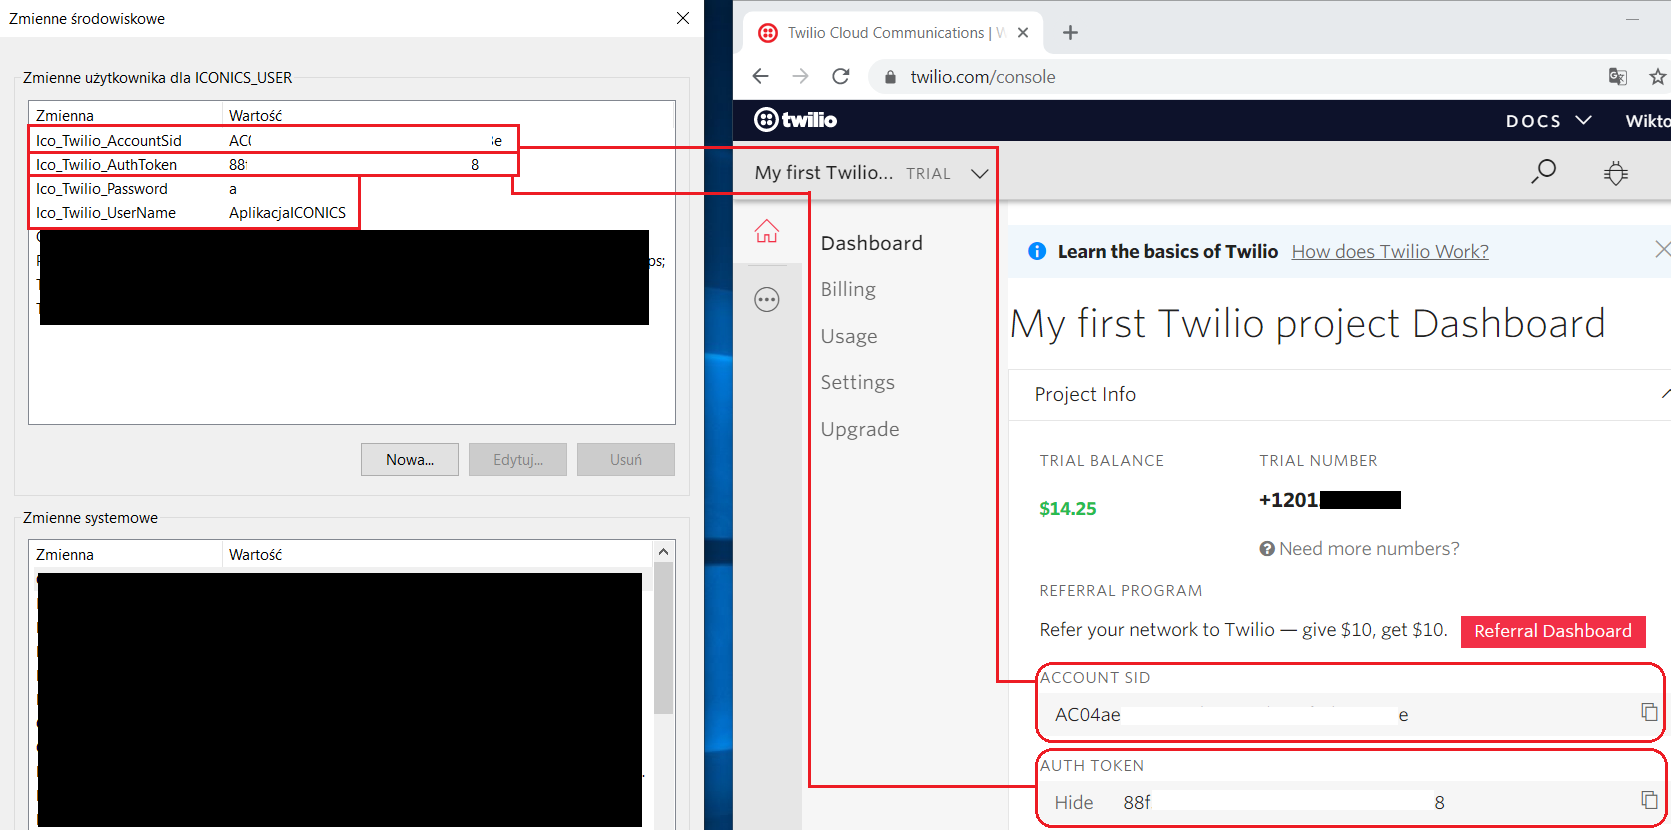Sort system variables by Zmienna column header

click(x=125, y=554)
